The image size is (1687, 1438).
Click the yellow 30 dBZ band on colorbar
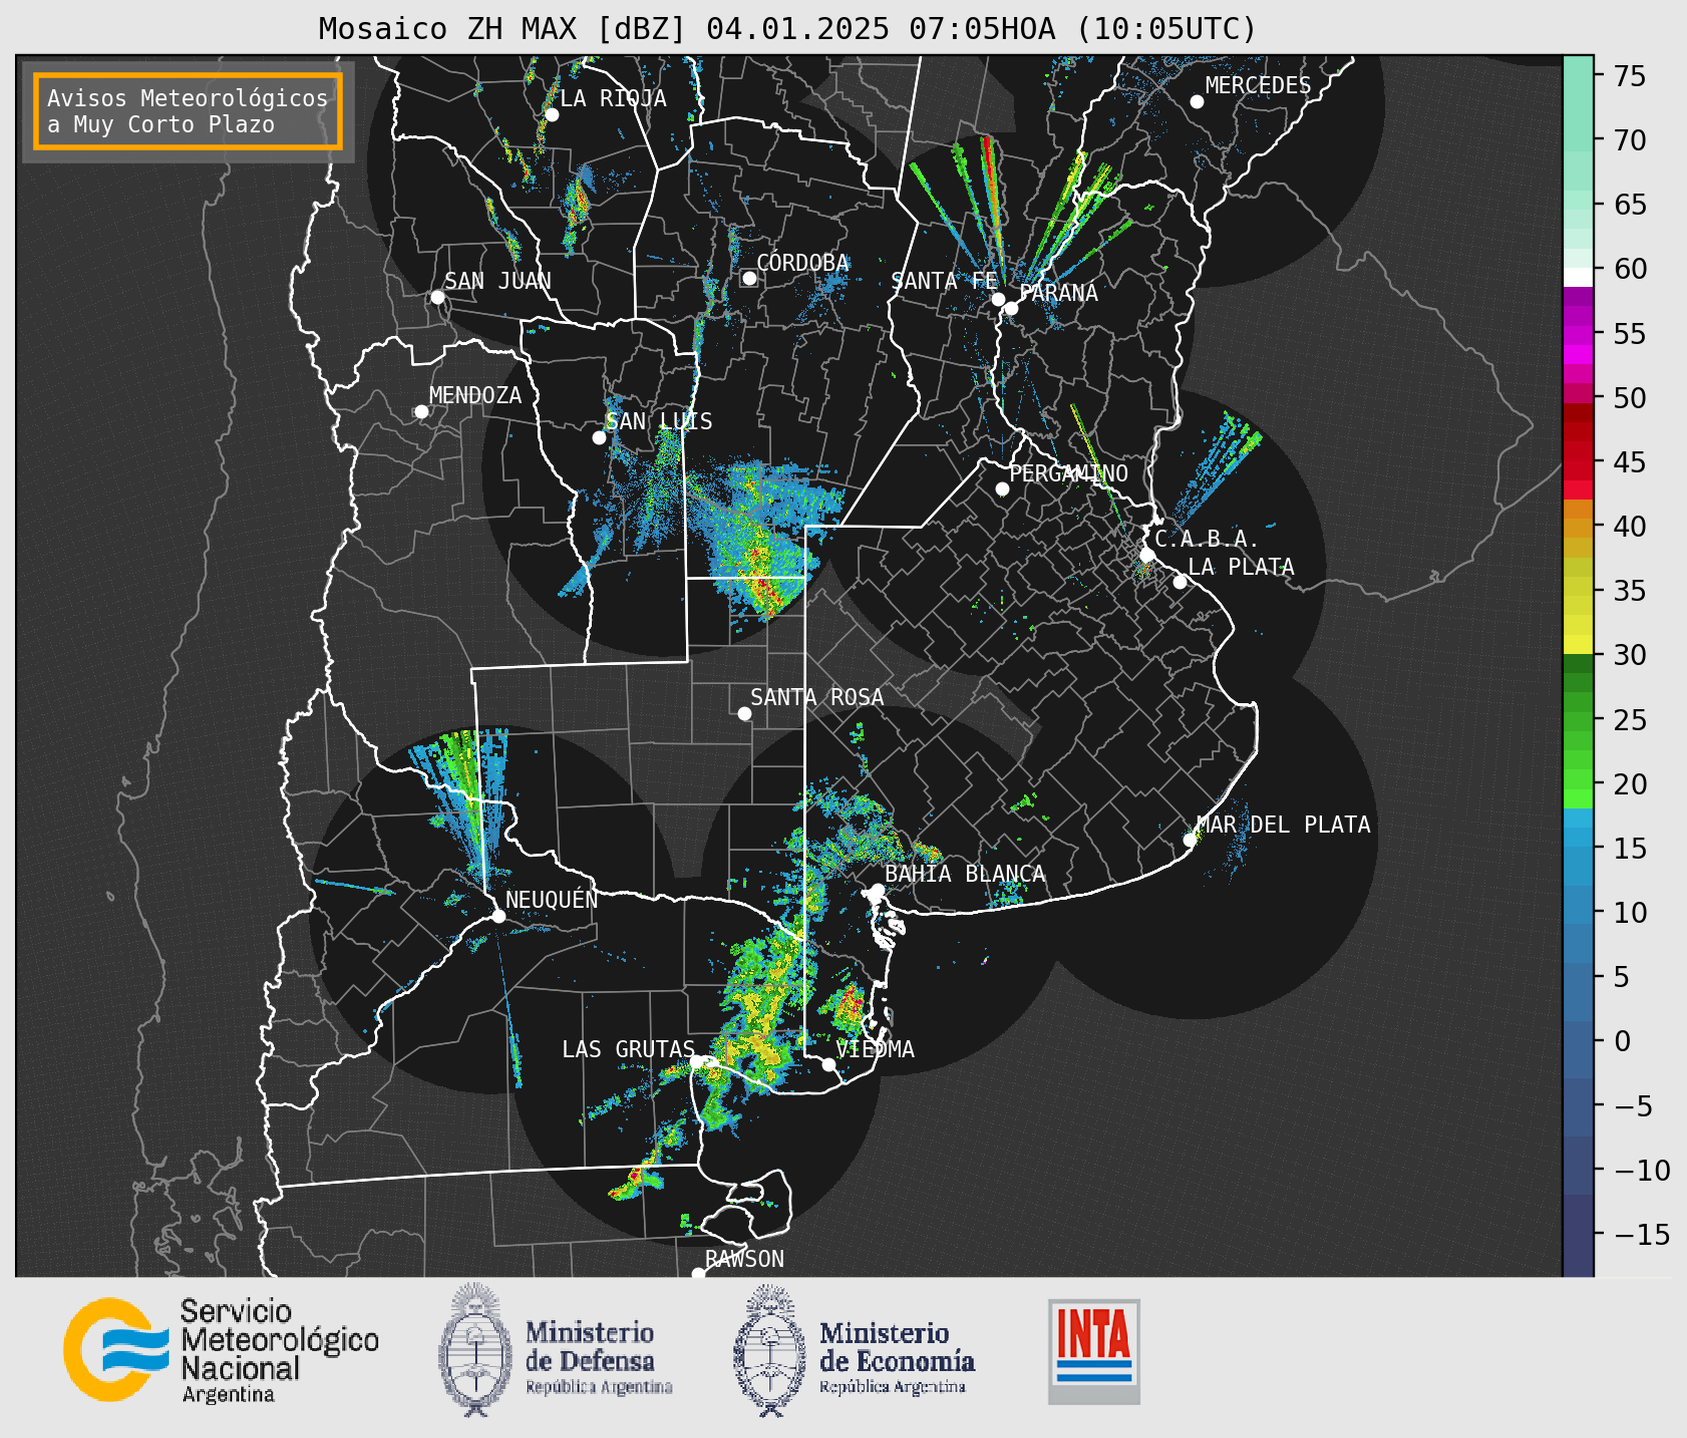[1578, 645]
